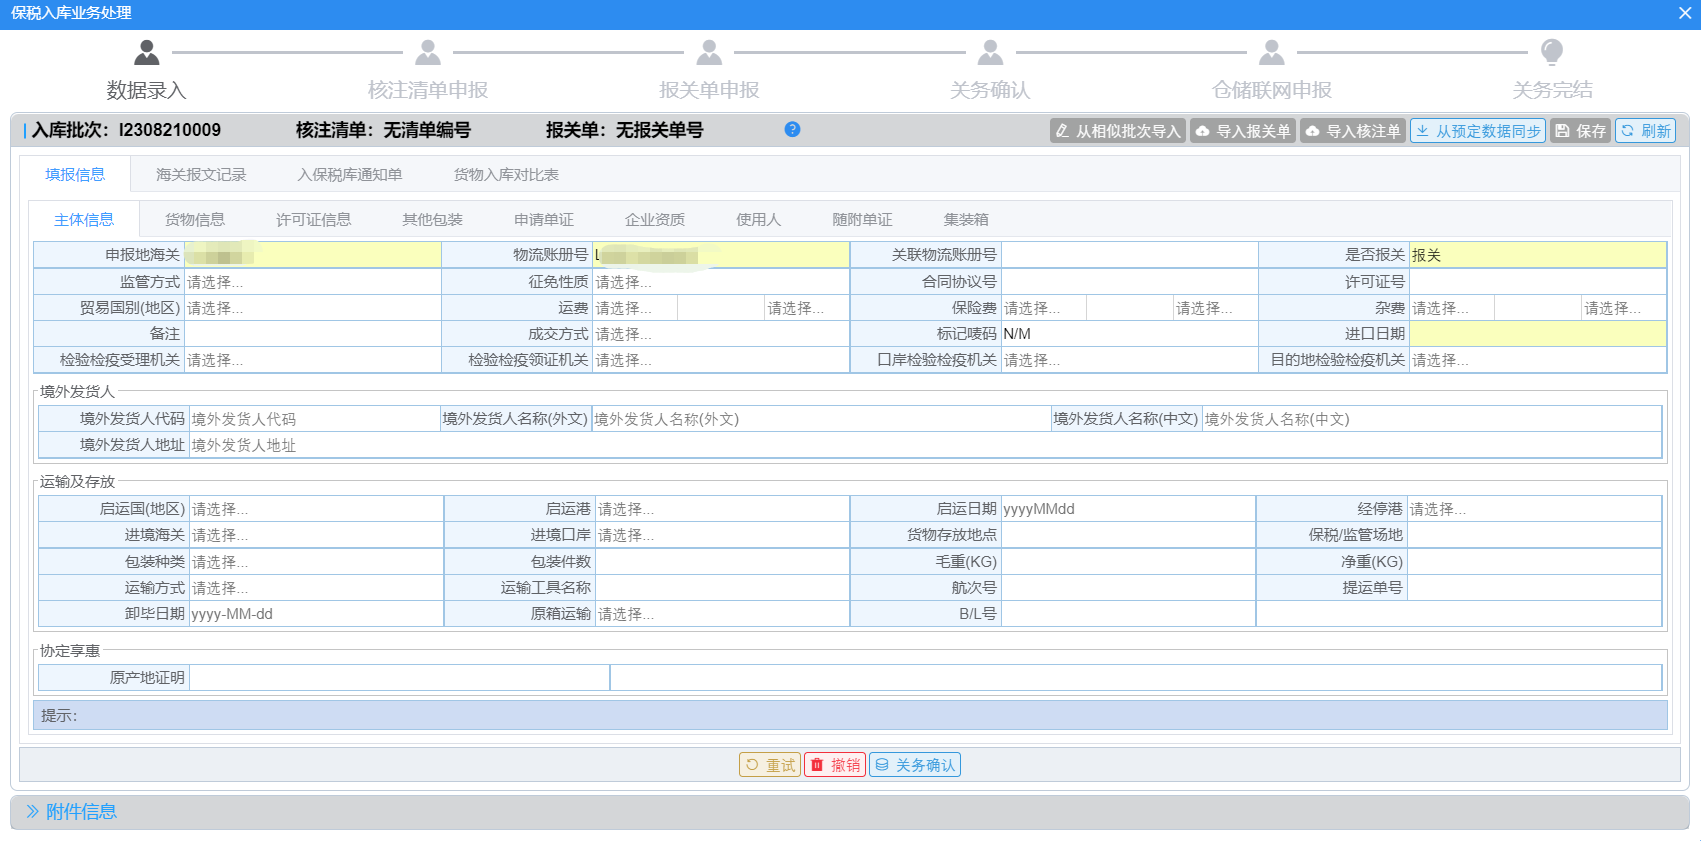The width and height of the screenshot is (1701, 841).
Task: Select the 货物信息 sub-tab
Action: click(195, 219)
